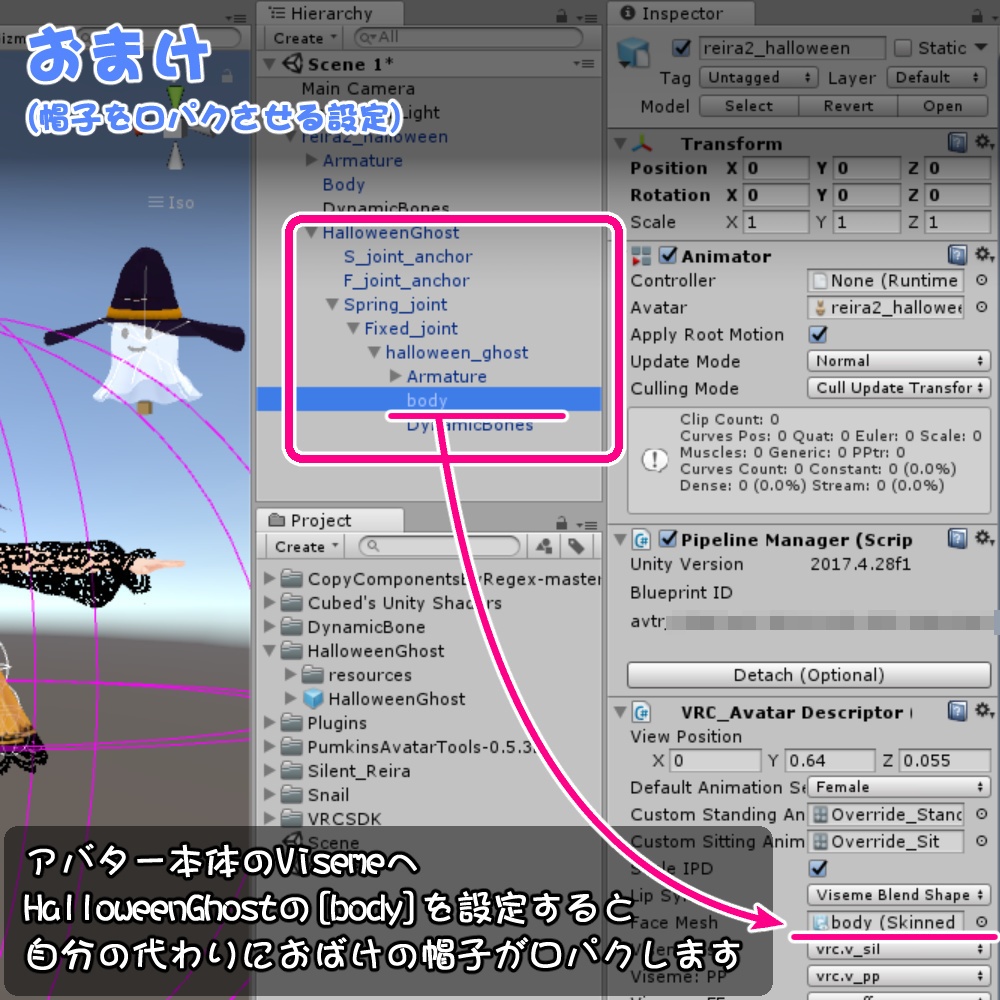Expand DynamicBone folder in Project
This screenshot has width=1000, height=1000.
[x=270, y=626]
